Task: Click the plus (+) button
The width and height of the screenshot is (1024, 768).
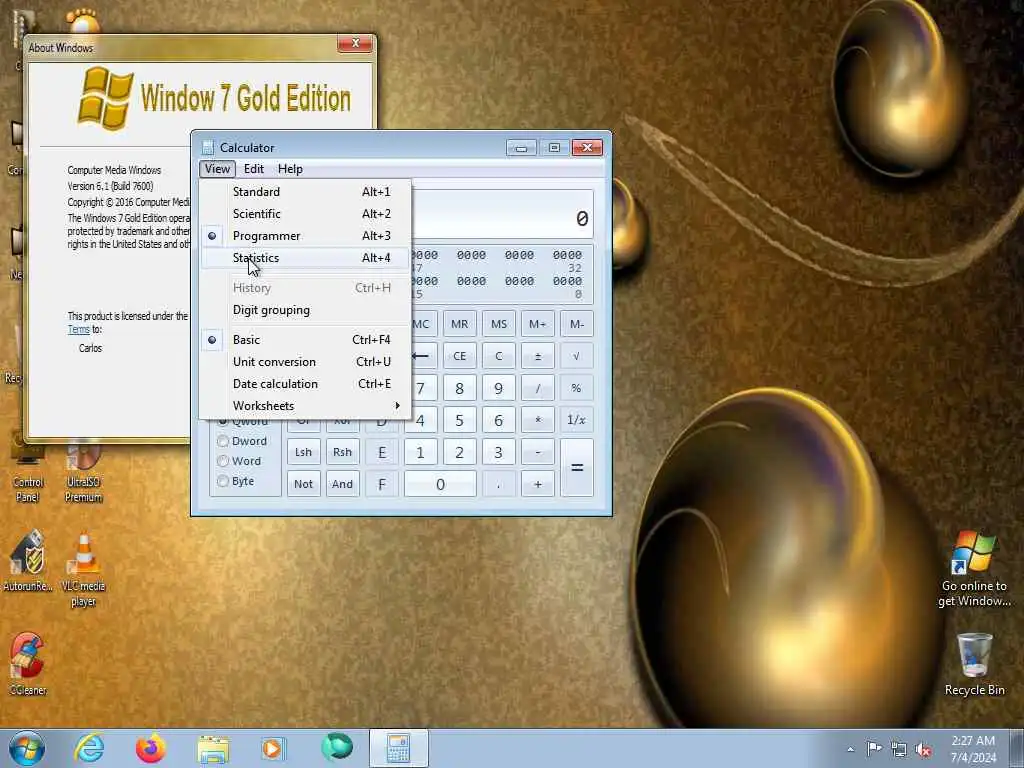Action: click(x=537, y=484)
